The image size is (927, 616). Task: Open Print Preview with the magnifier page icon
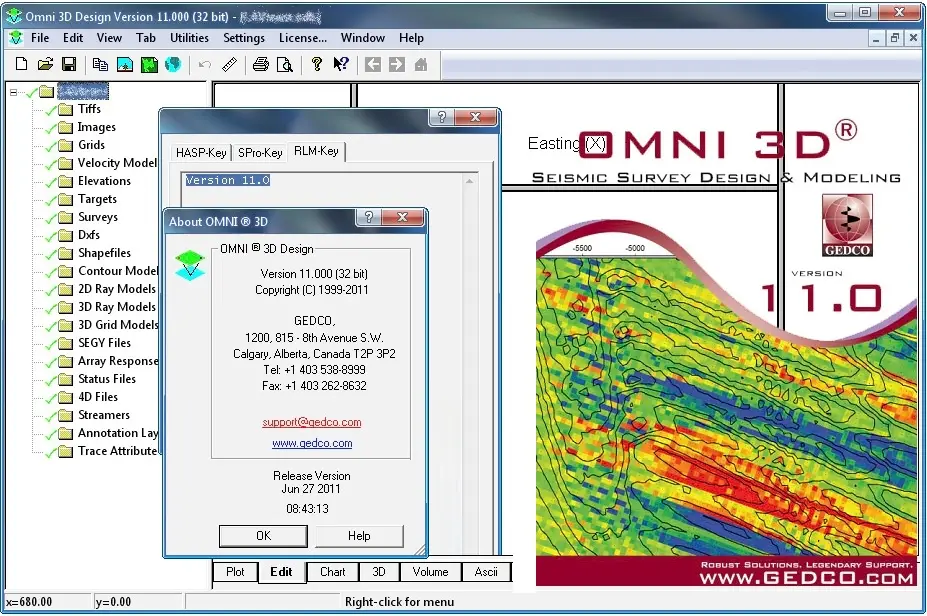(x=285, y=64)
